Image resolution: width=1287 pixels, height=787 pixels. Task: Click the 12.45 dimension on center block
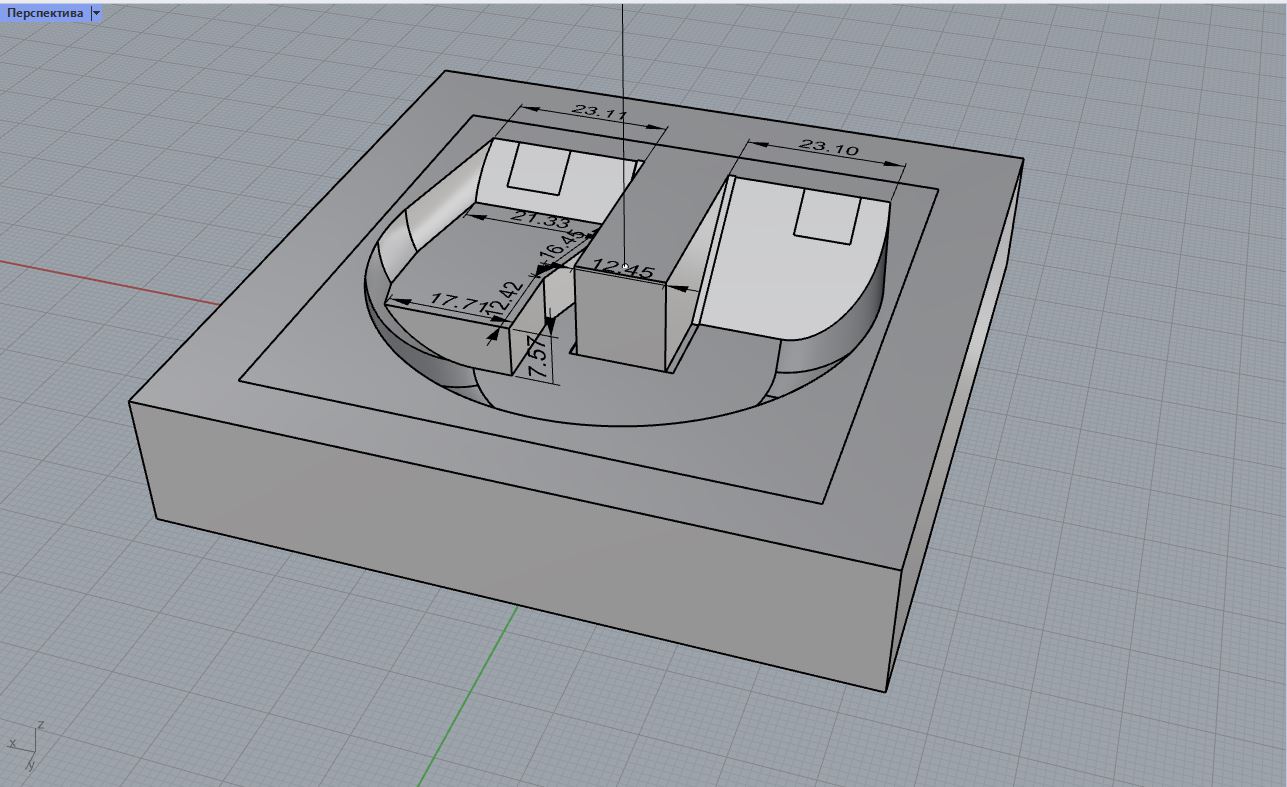(623, 268)
